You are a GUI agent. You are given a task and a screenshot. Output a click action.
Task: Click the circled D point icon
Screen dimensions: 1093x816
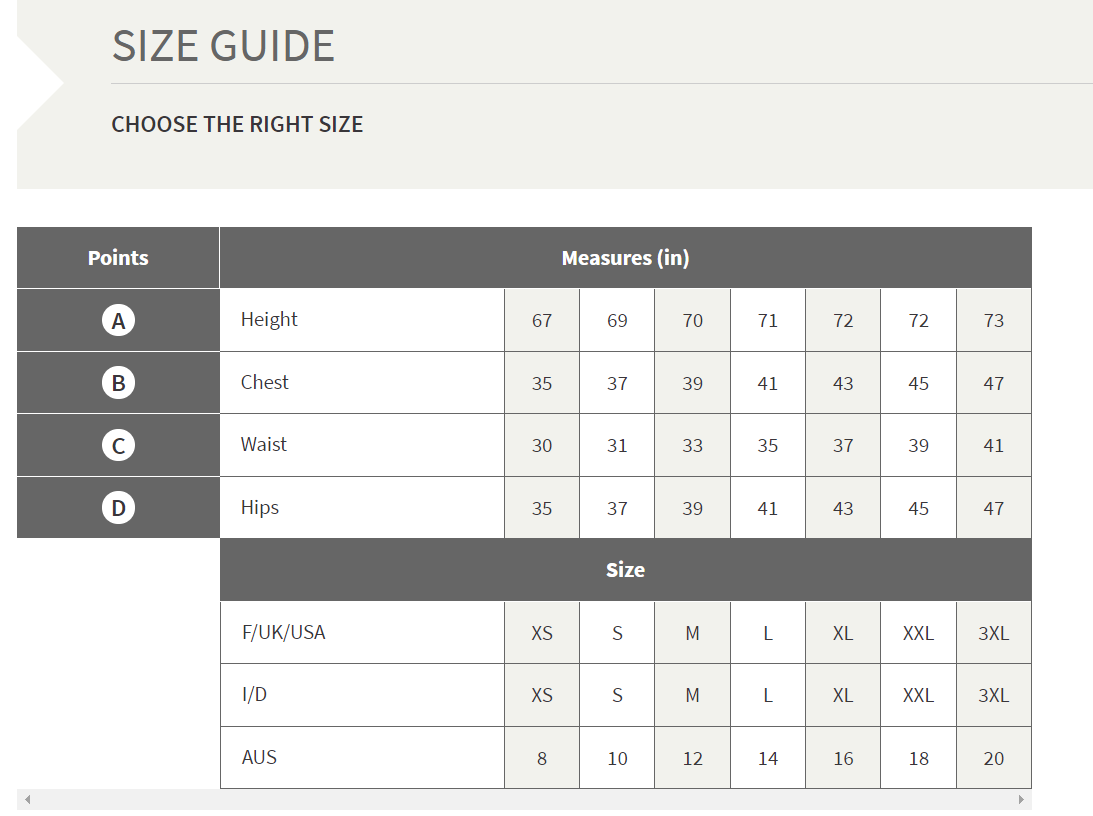[x=119, y=507]
